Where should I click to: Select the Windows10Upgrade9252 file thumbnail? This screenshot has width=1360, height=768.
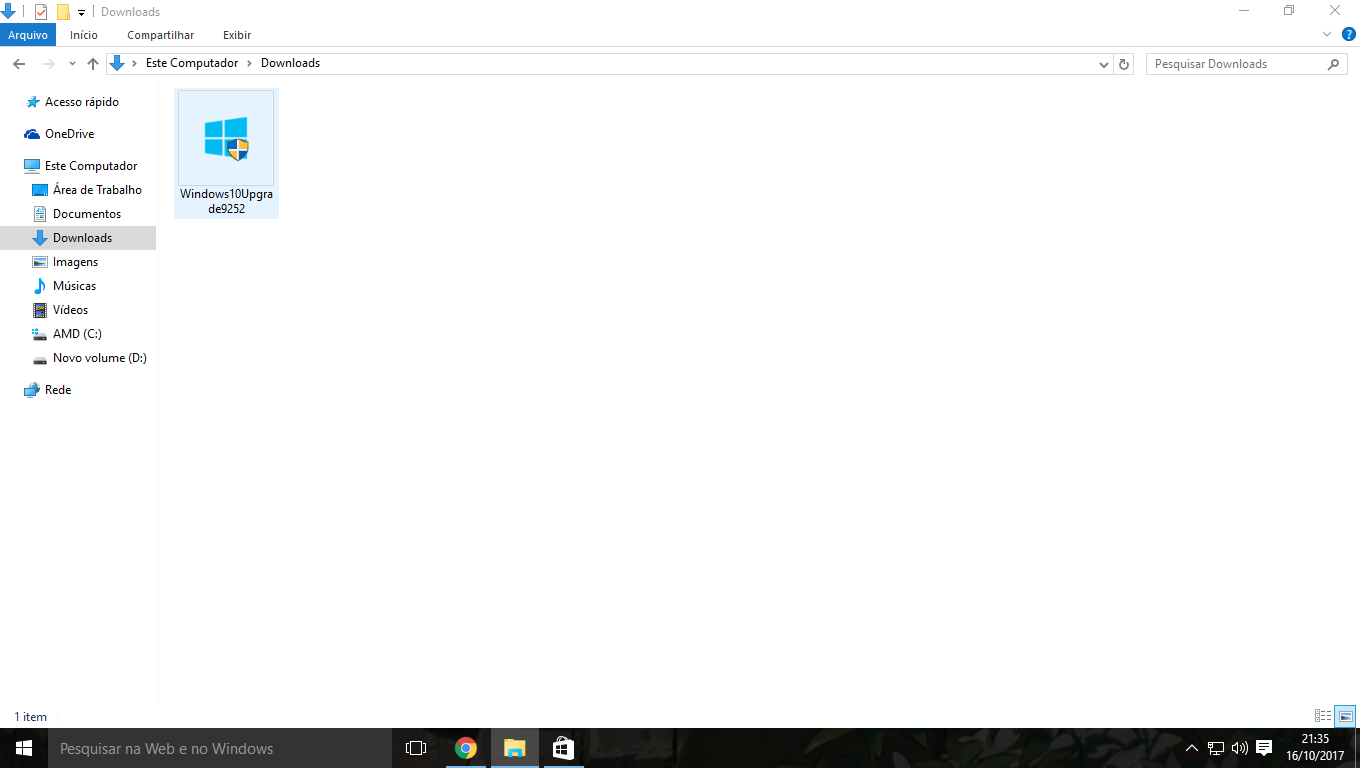tap(226, 153)
